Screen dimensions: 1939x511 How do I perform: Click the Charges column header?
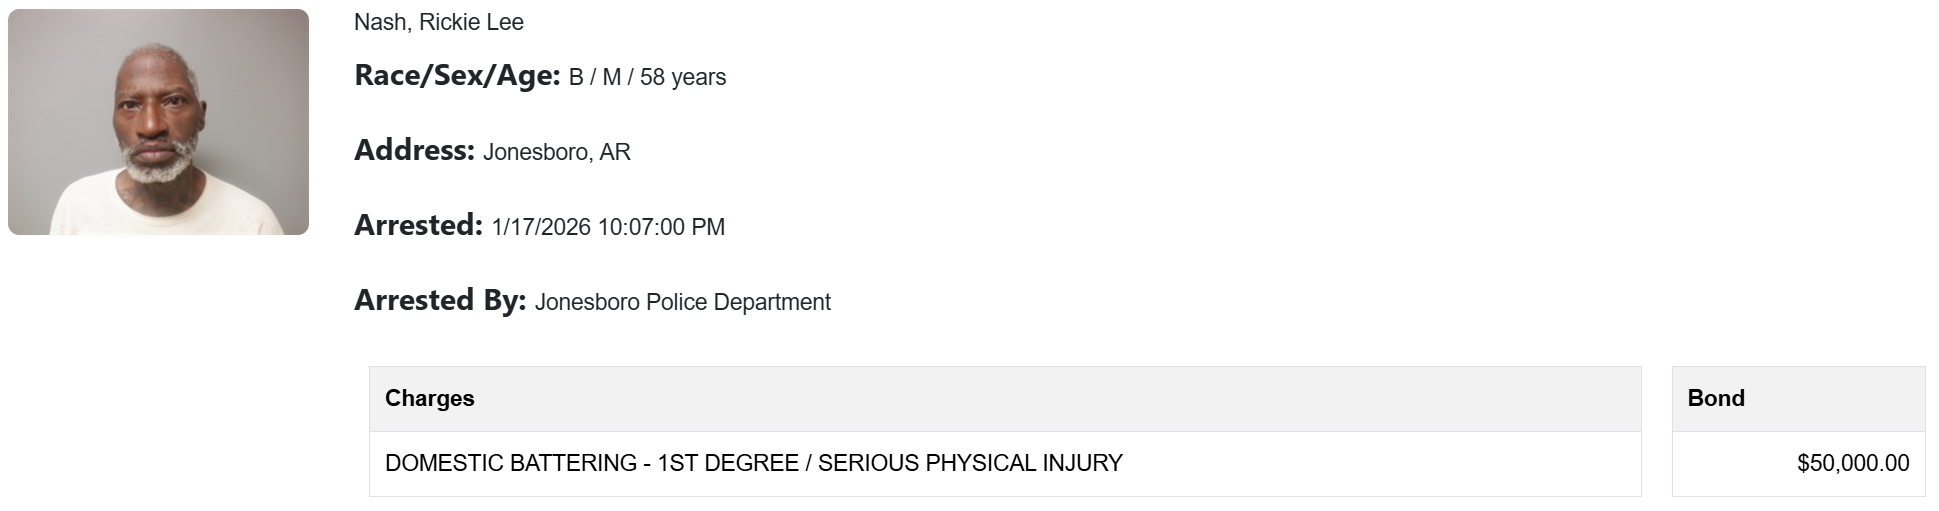click(430, 398)
